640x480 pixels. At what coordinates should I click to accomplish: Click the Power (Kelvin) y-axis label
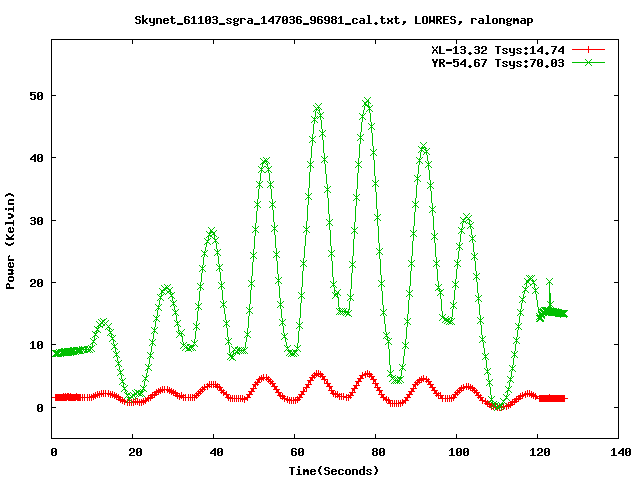point(11,237)
